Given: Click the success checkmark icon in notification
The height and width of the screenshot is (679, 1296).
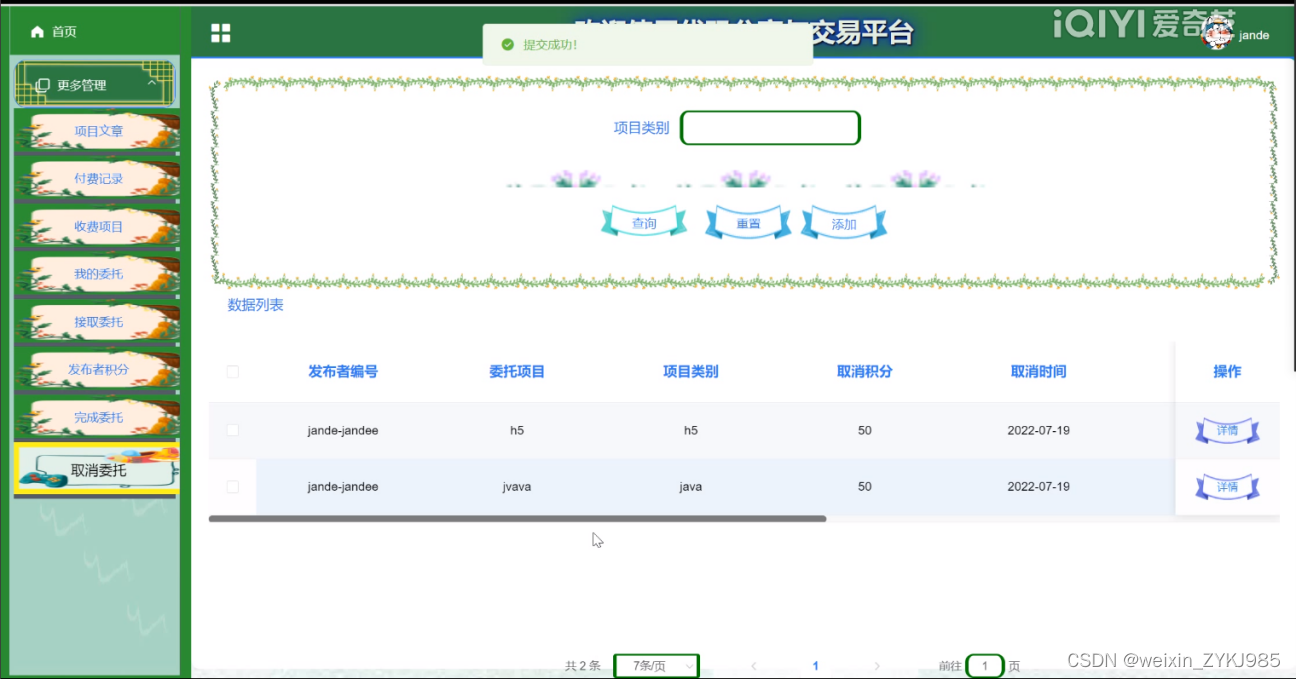Looking at the screenshot, I should pos(508,45).
